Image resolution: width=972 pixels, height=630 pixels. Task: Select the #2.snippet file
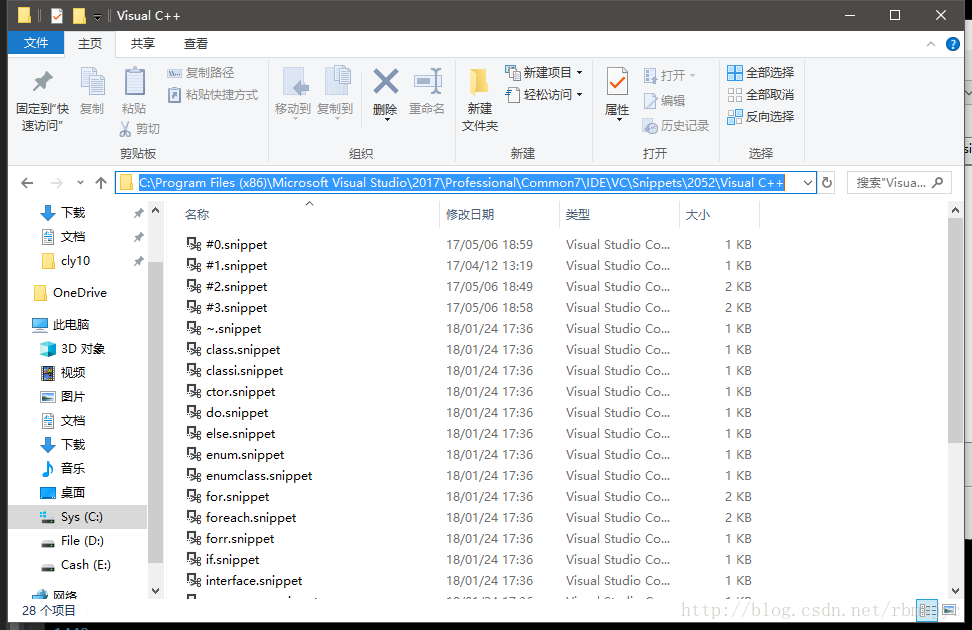[227, 286]
